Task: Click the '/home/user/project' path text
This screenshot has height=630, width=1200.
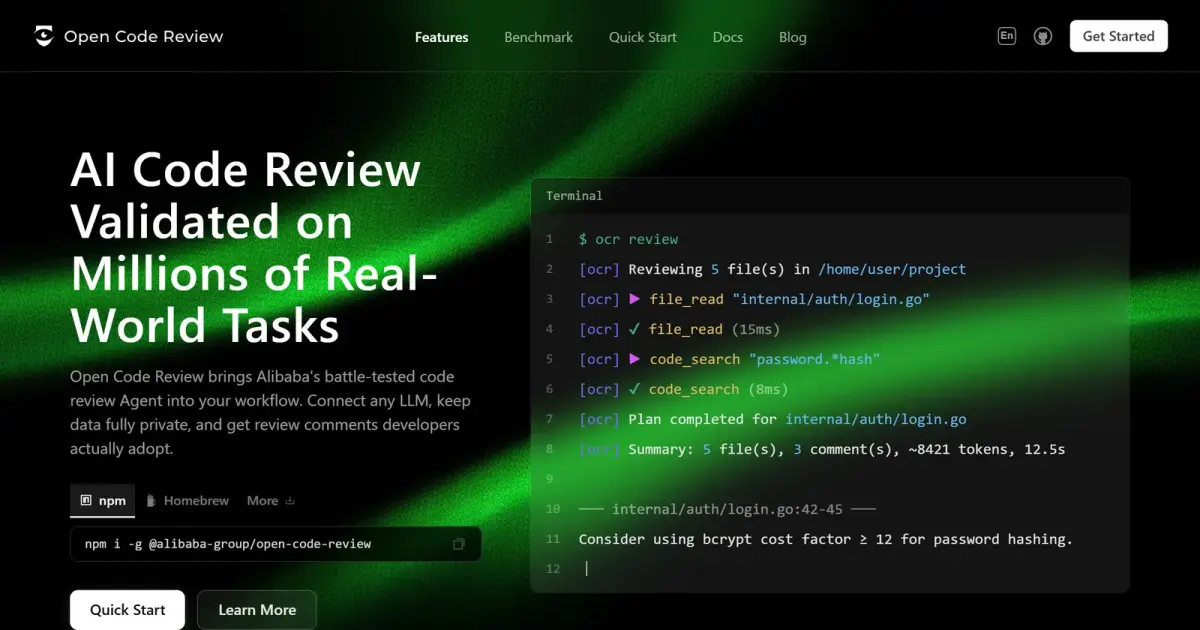Action: click(x=892, y=269)
